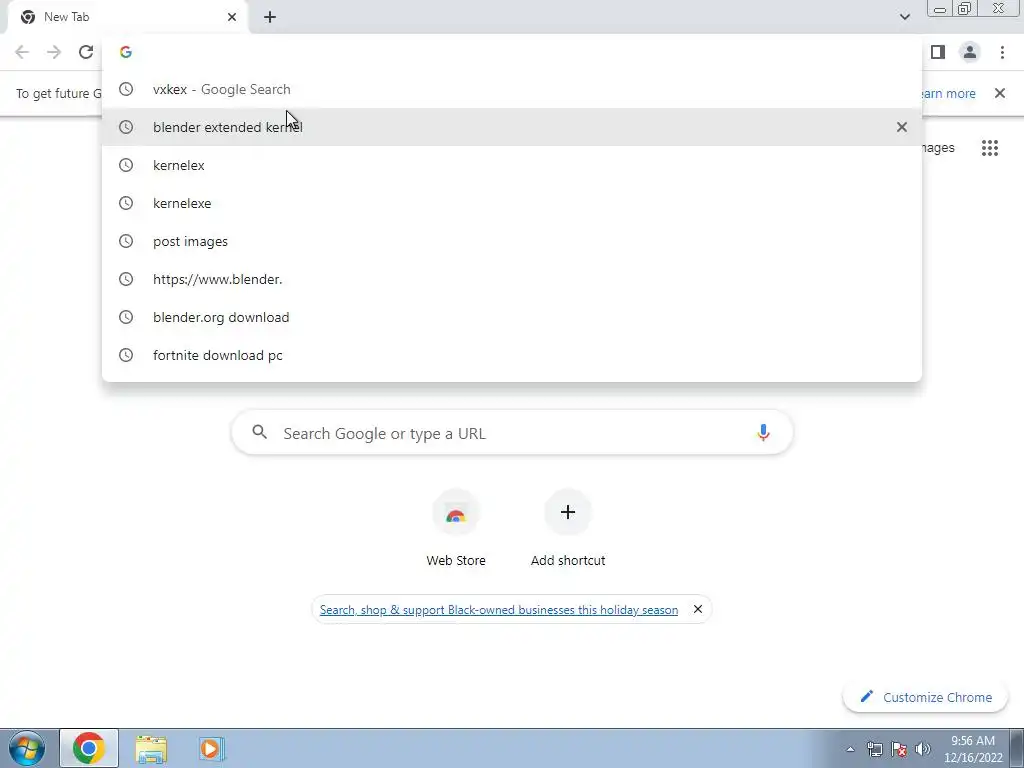Click the browser forward arrow

coord(54,52)
